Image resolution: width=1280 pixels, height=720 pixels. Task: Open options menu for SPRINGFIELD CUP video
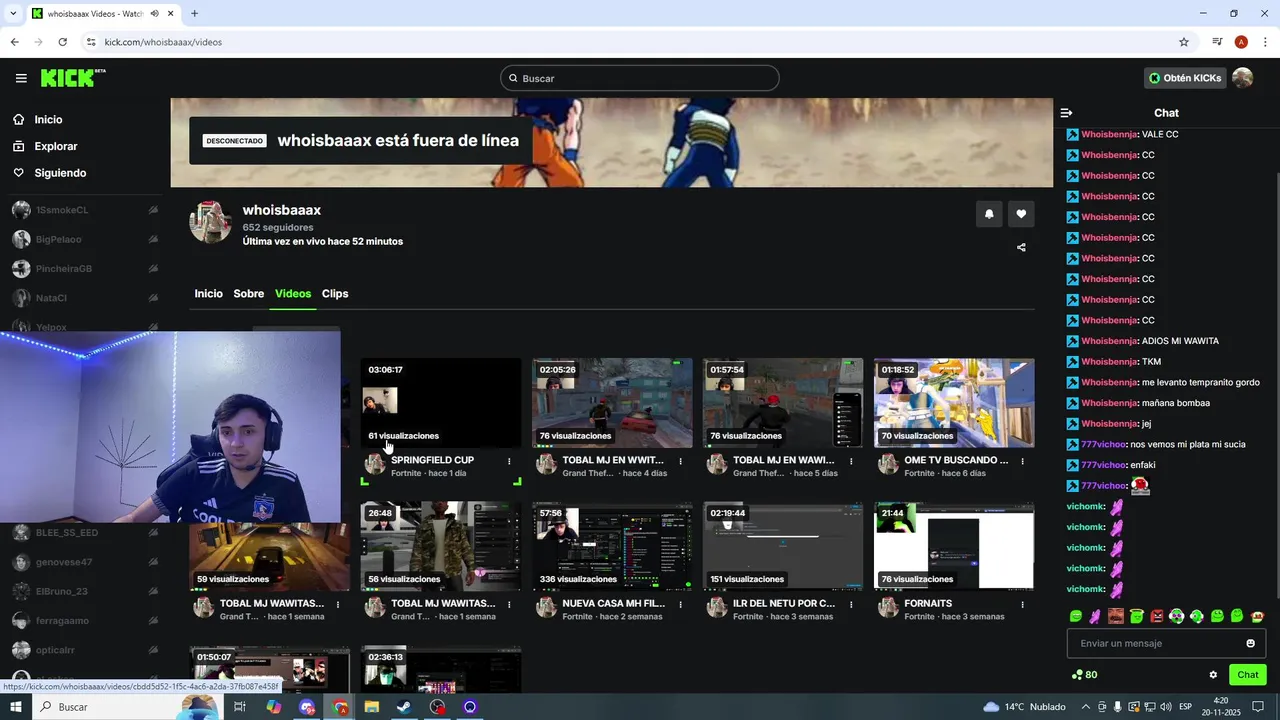click(x=509, y=461)
